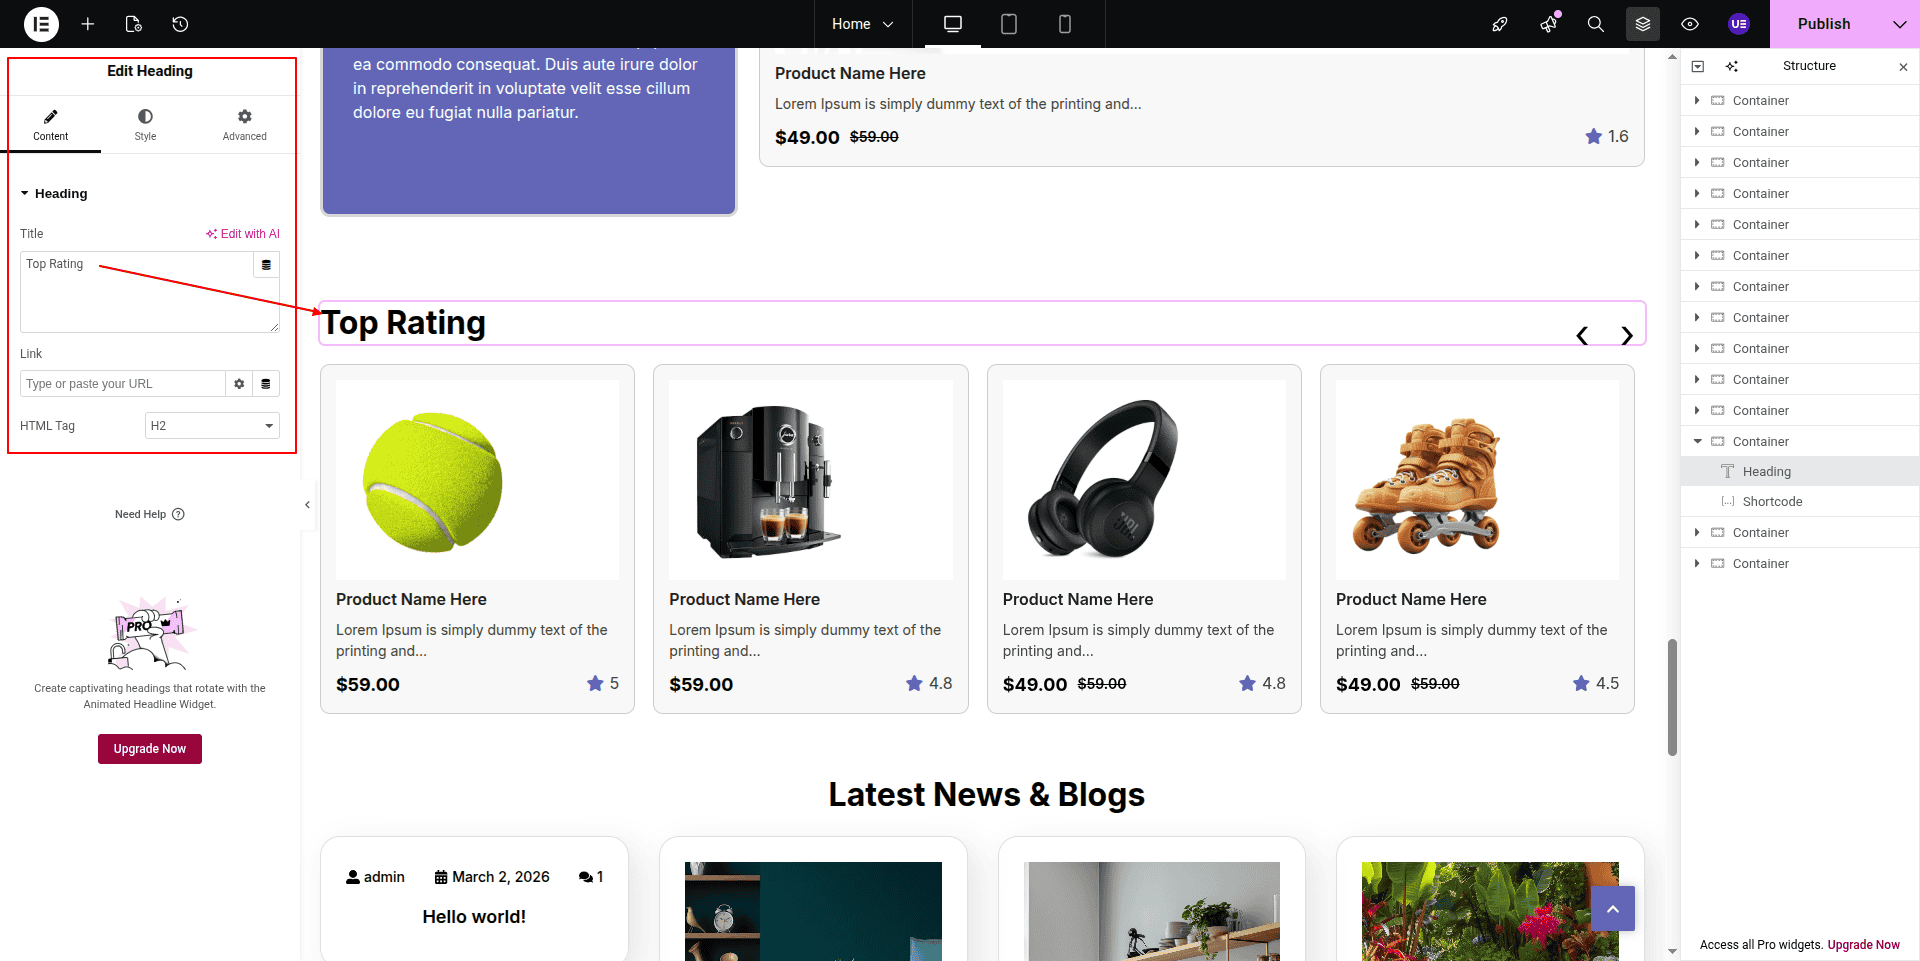This screenshot has height=961, width=1920.
Task: Open the Finder search icon
Action: click(x=1595, y=24)
